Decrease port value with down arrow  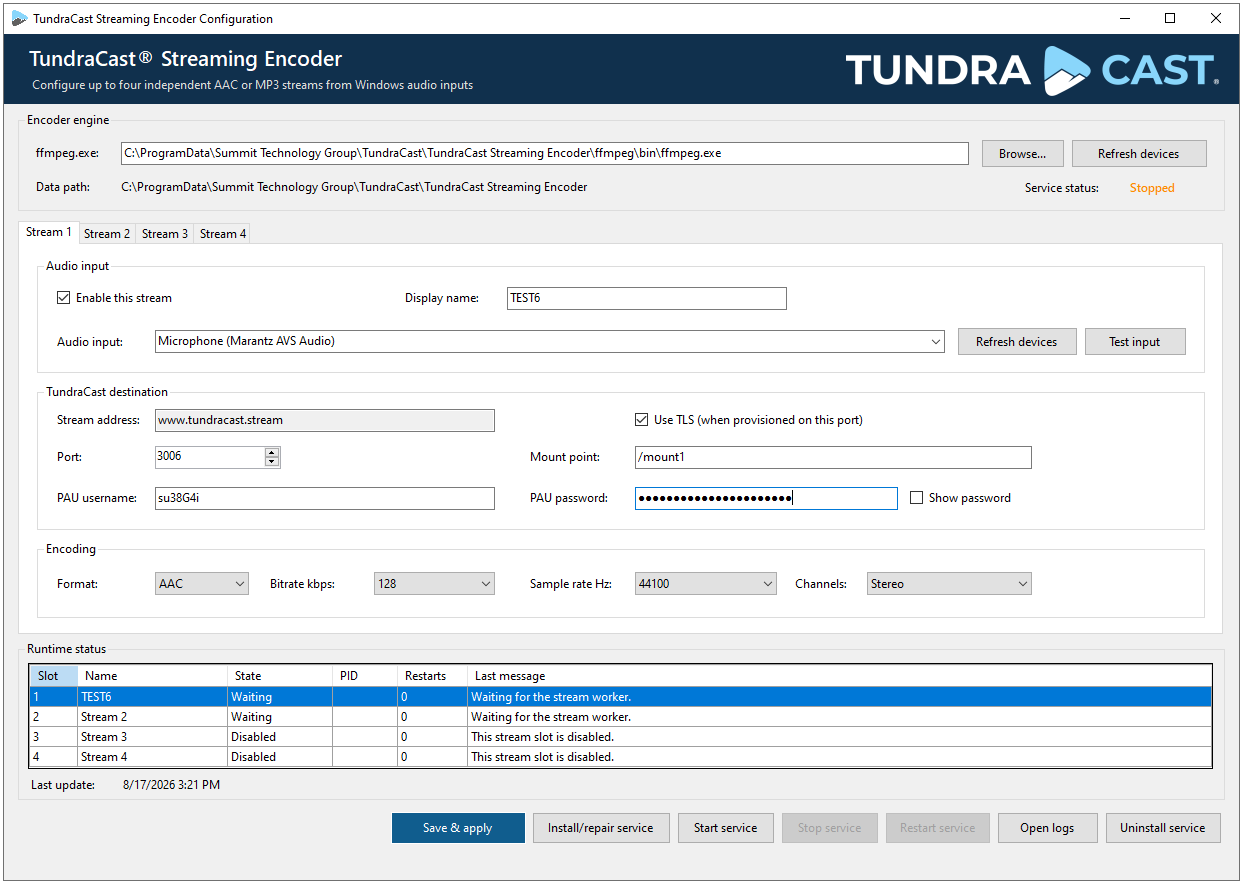(272, 462)
